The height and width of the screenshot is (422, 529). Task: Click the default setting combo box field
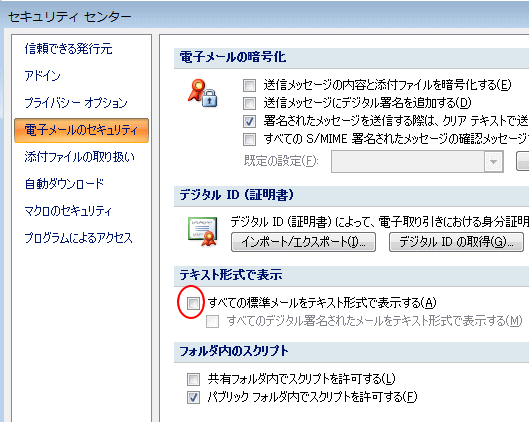[x=417, y=162]
